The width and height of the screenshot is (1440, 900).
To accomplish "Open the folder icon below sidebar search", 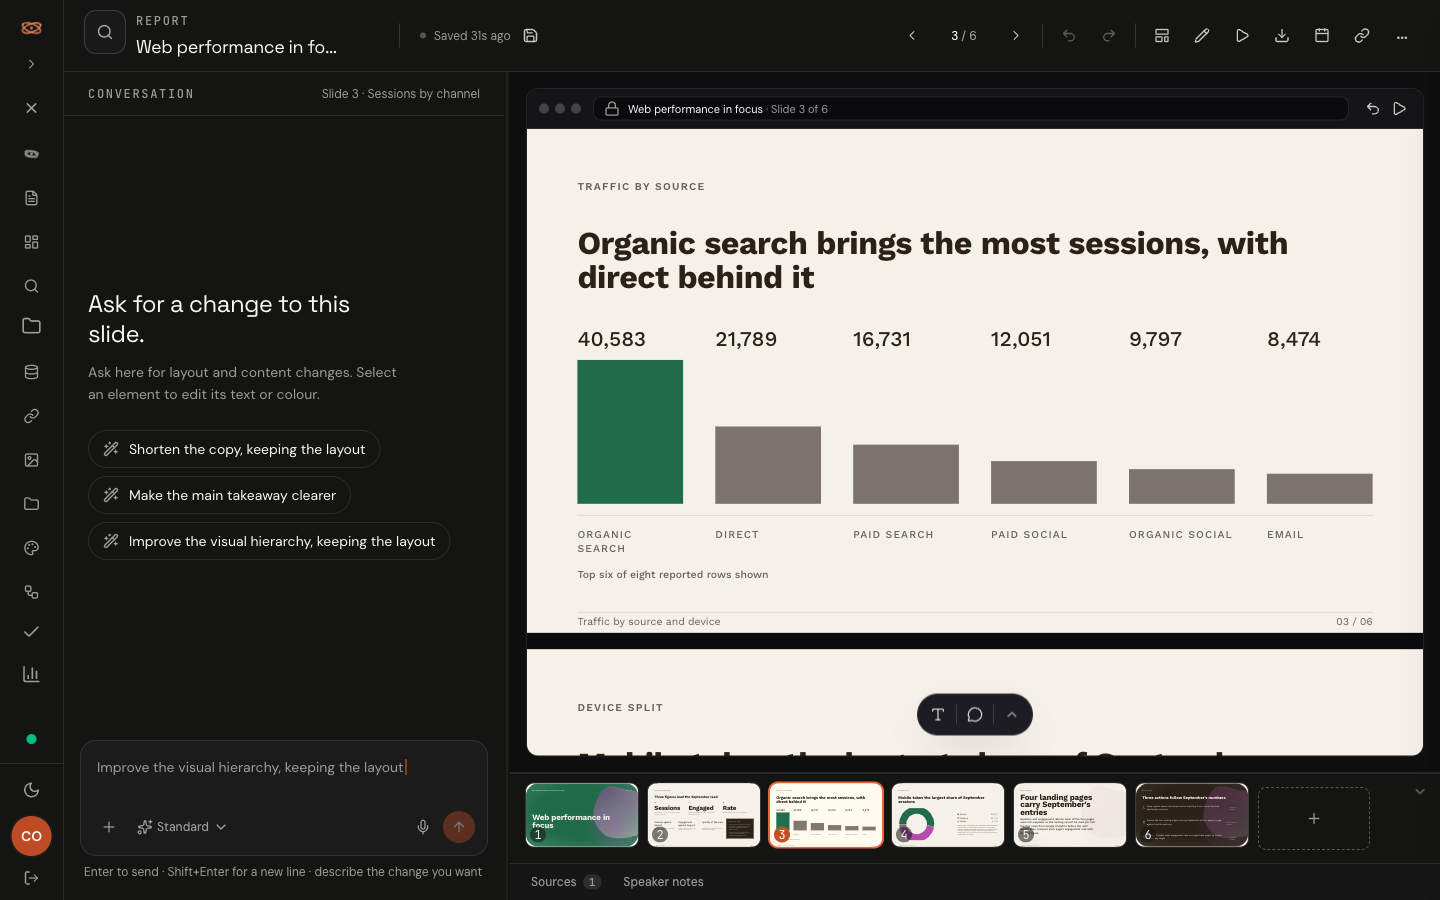I will pyautogui.click(x=31, y=326).
